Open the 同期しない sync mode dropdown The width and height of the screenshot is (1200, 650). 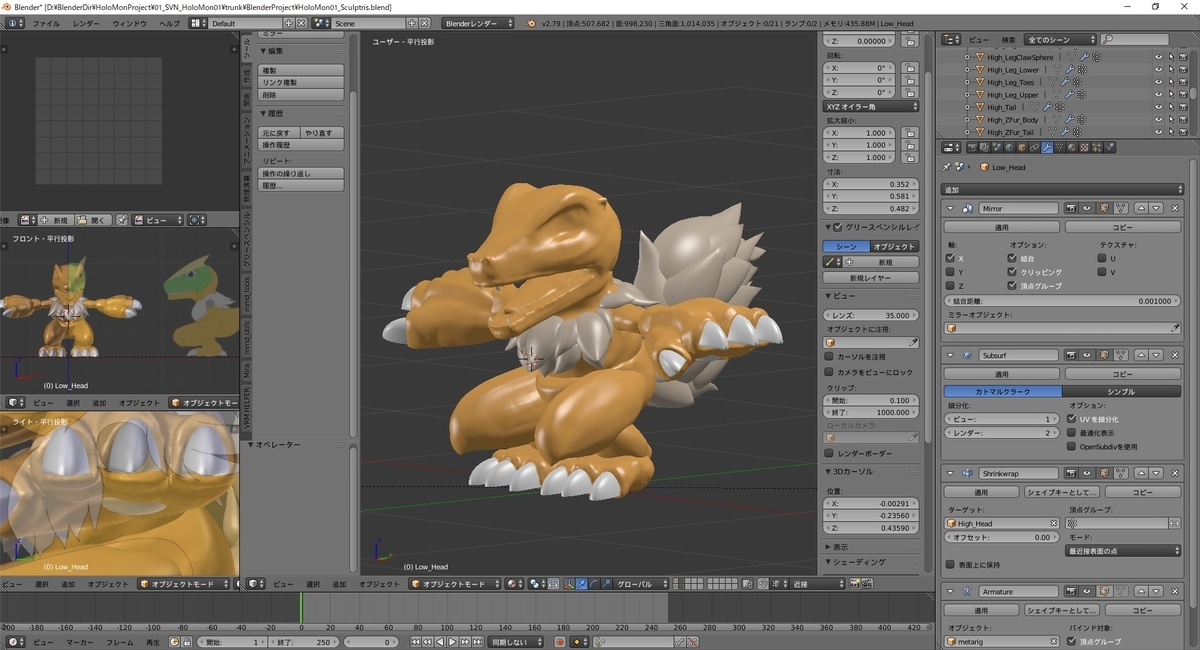point(515,641)
